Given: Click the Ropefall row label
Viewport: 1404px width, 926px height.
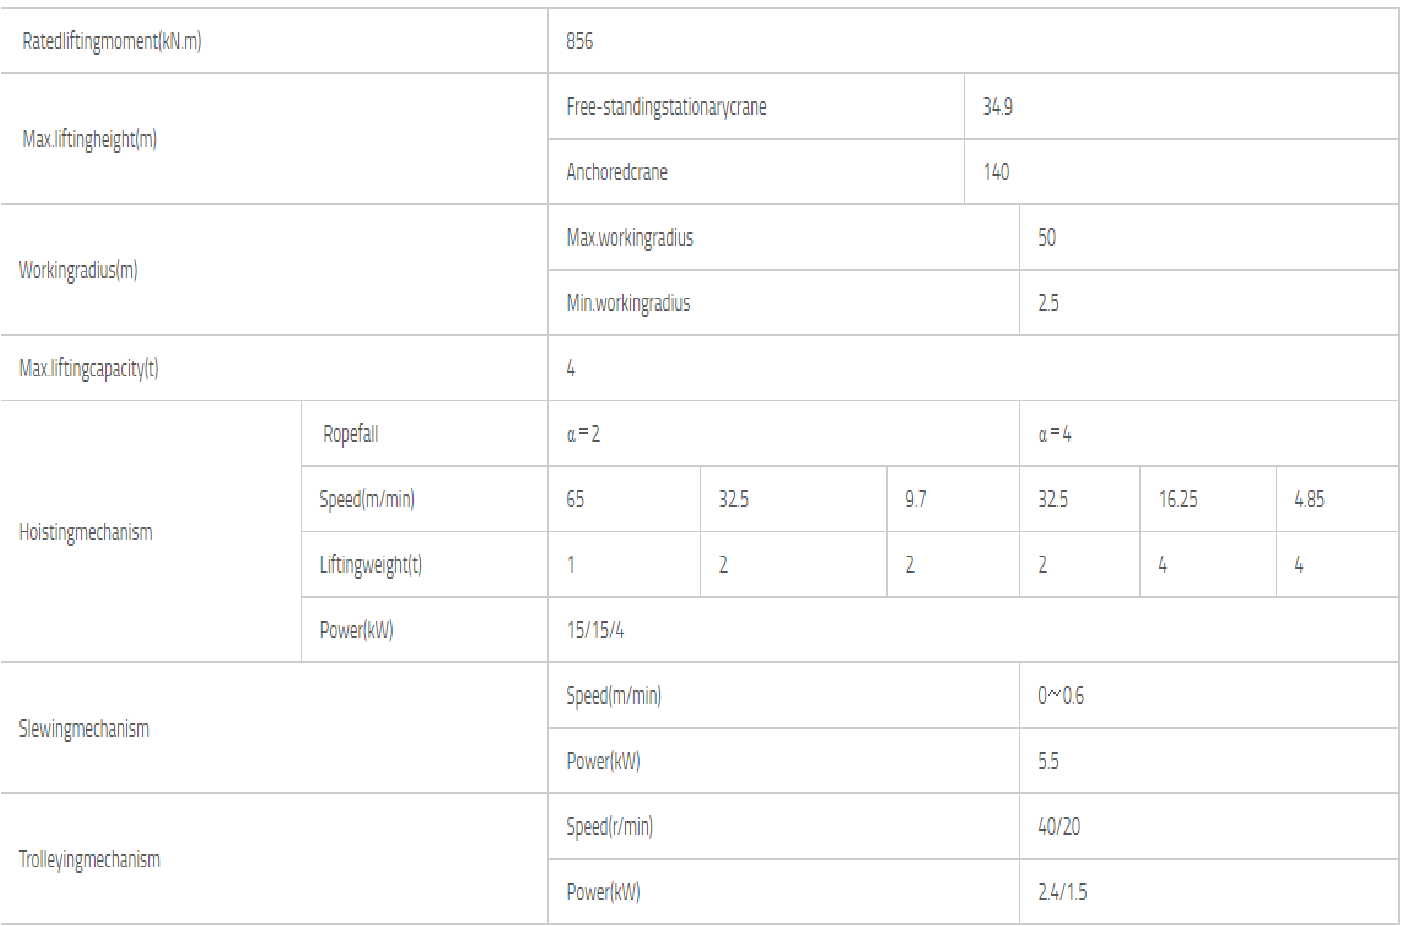Looking at the screenshot, I should coord(351,434).
